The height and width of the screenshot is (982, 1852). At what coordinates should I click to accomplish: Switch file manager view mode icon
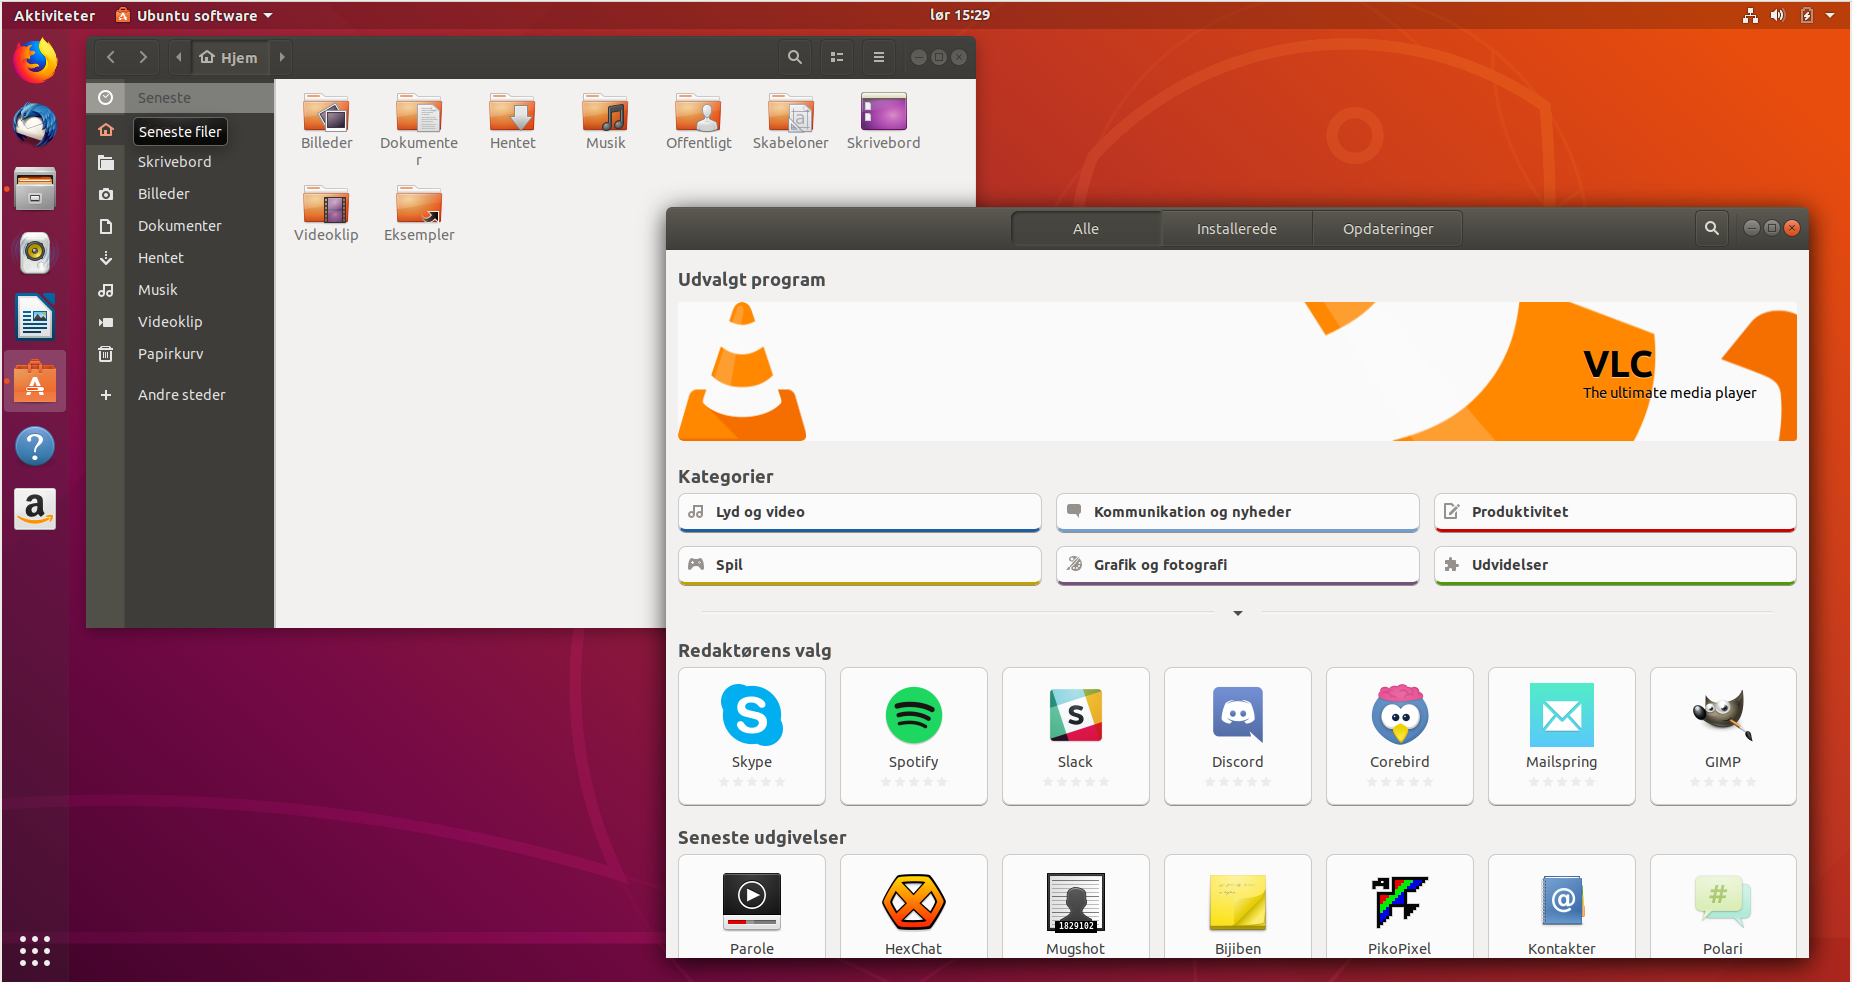point(837,57)
